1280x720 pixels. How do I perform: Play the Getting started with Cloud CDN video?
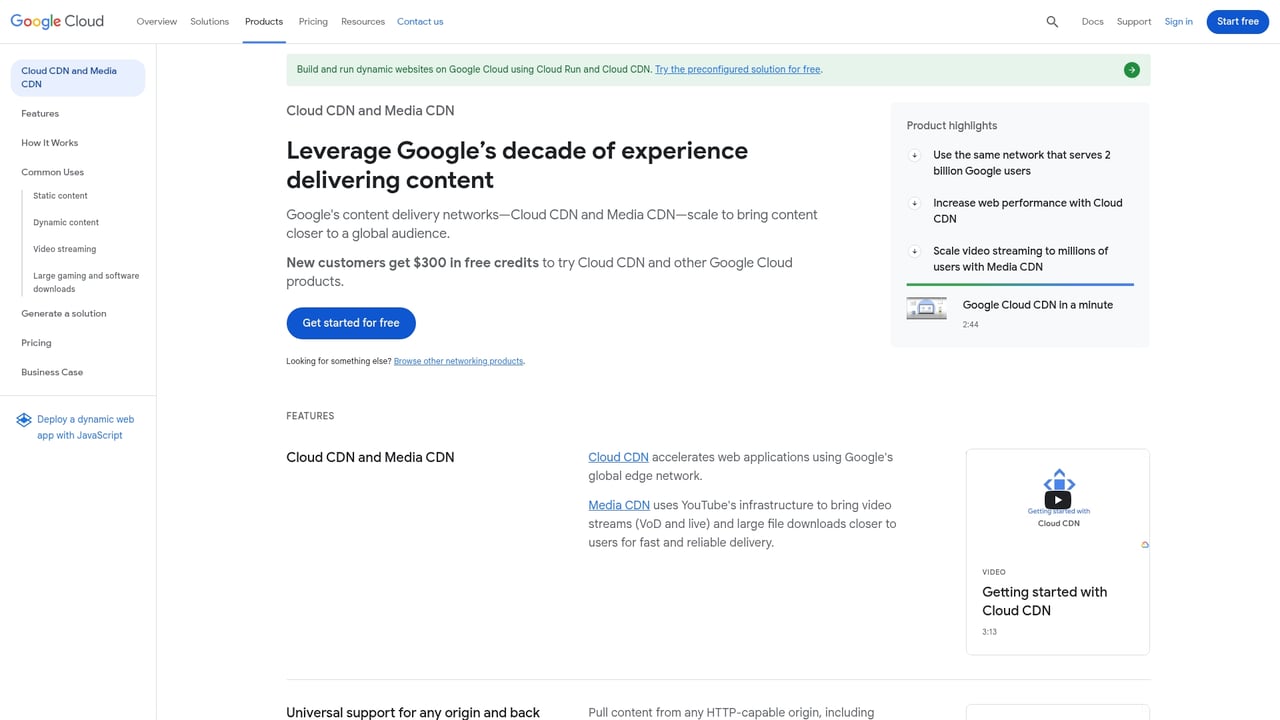click(x=1057, y=499)
